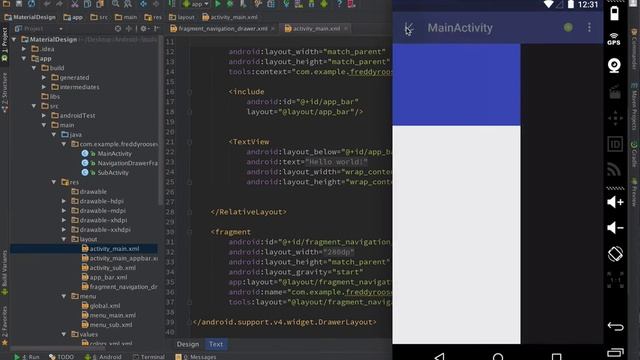640x360 pixels.
Task: Expand the intermediates folder arrow
Action: [x=44, y=87]
